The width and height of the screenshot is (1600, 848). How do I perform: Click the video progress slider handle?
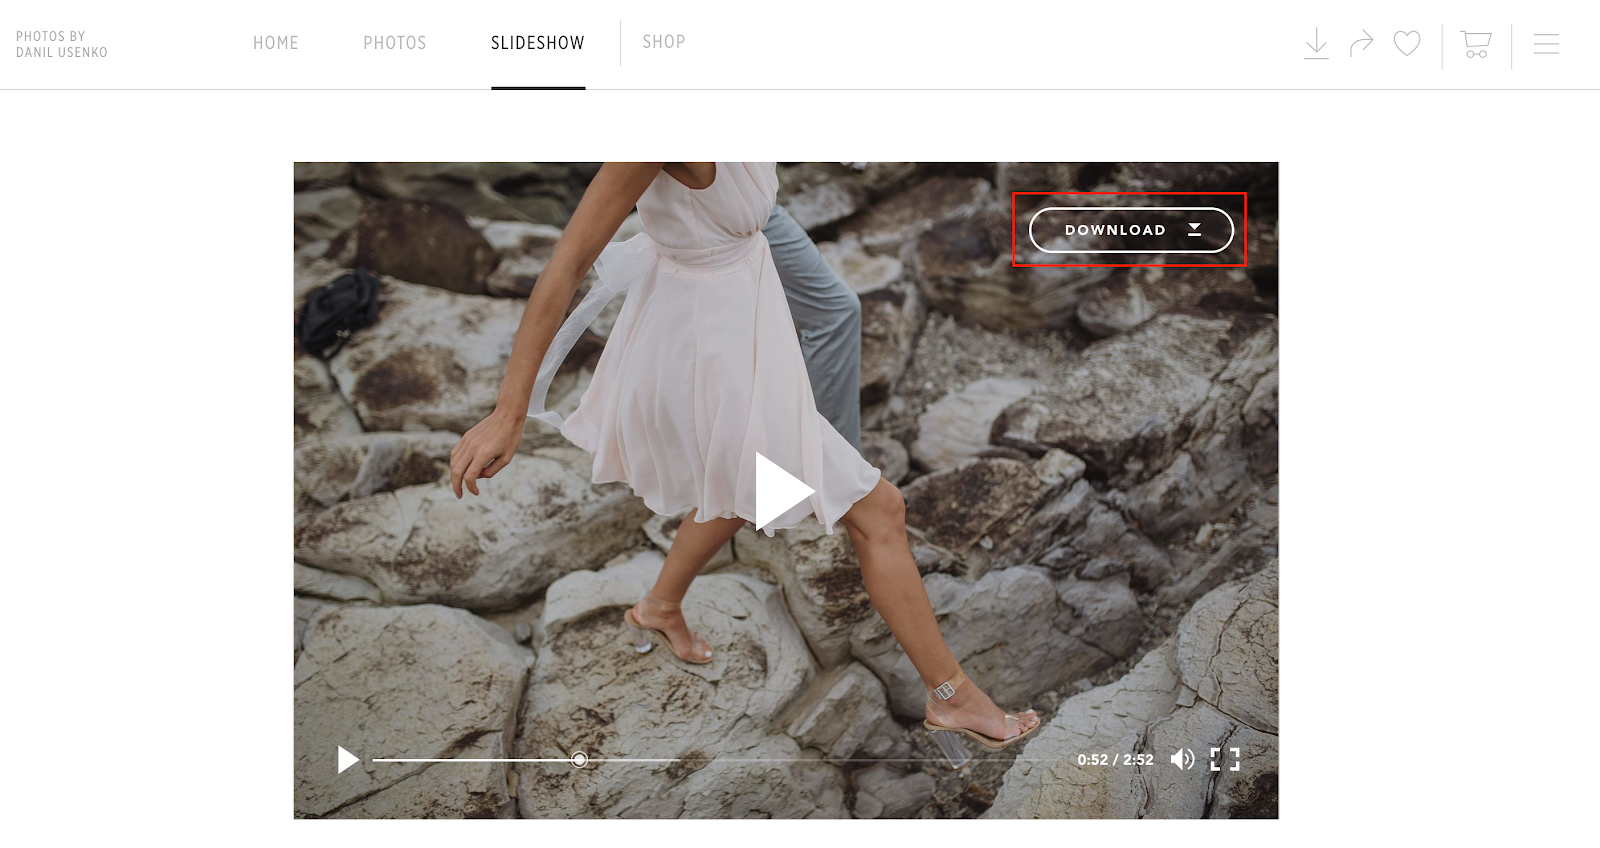click(x=579, y=760)
